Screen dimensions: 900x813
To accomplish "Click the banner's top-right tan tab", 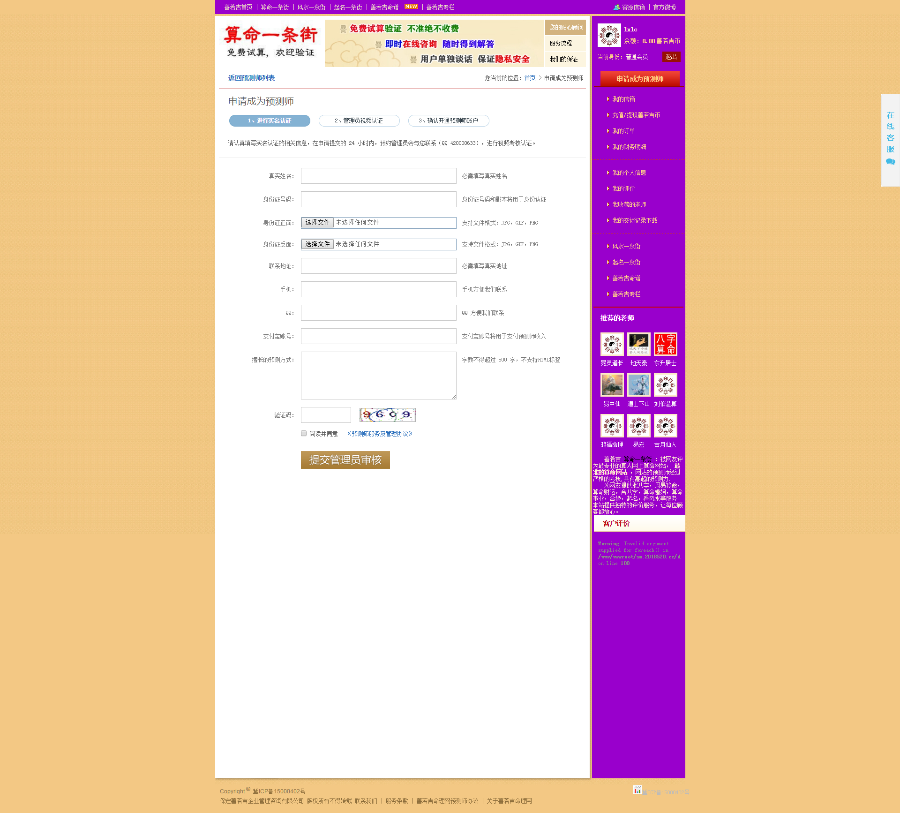I will click(565, 28).
